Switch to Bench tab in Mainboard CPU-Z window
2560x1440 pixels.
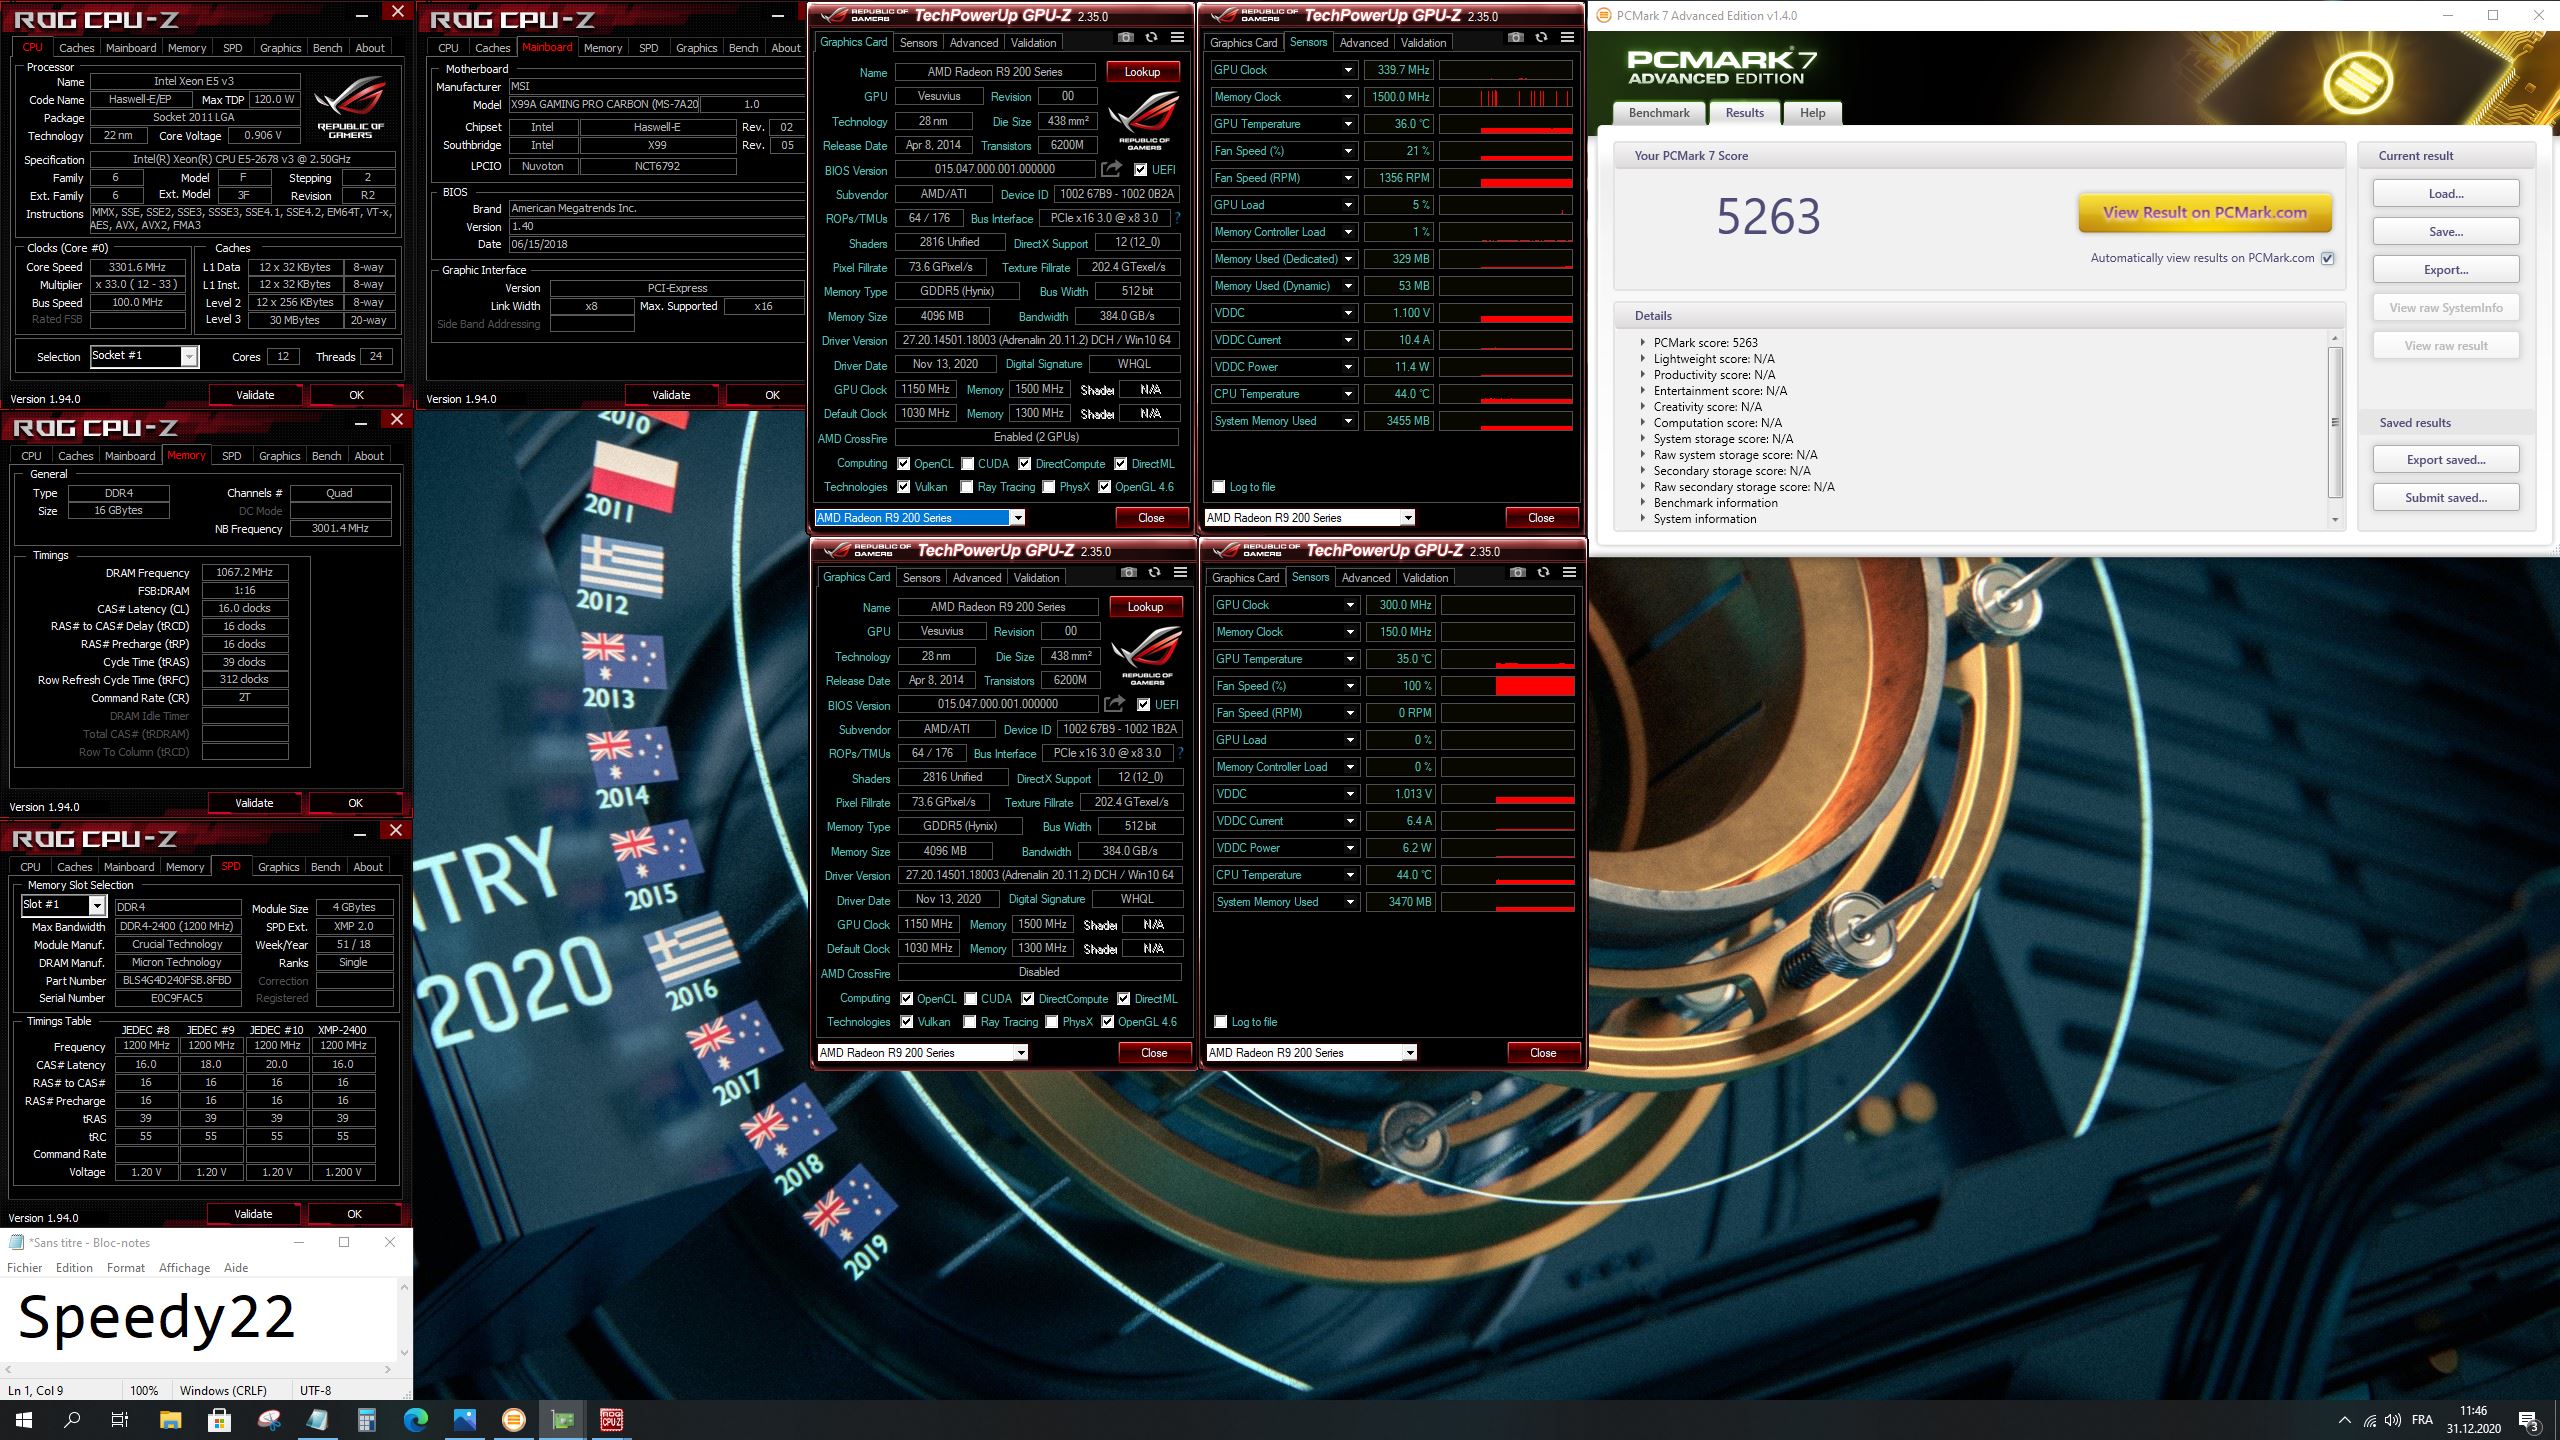tap(743, 48)
